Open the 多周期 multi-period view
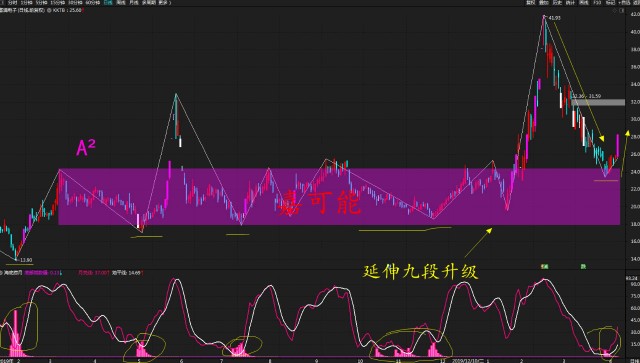 [149, 2]
